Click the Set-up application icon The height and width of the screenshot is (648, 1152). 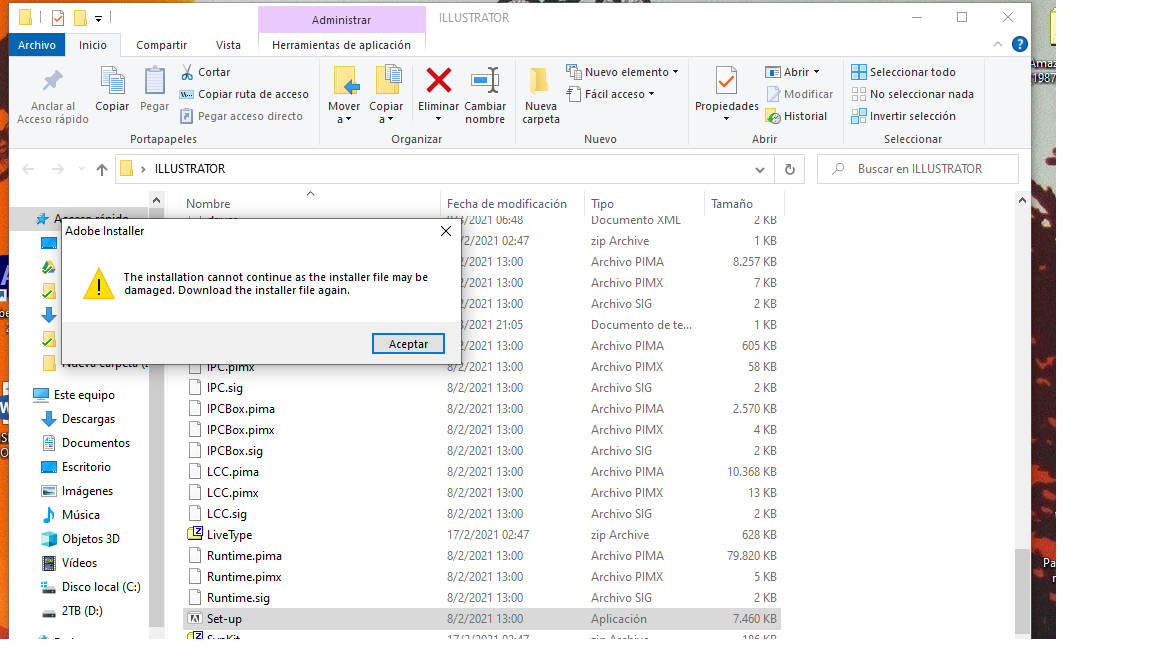coord(195,619)
